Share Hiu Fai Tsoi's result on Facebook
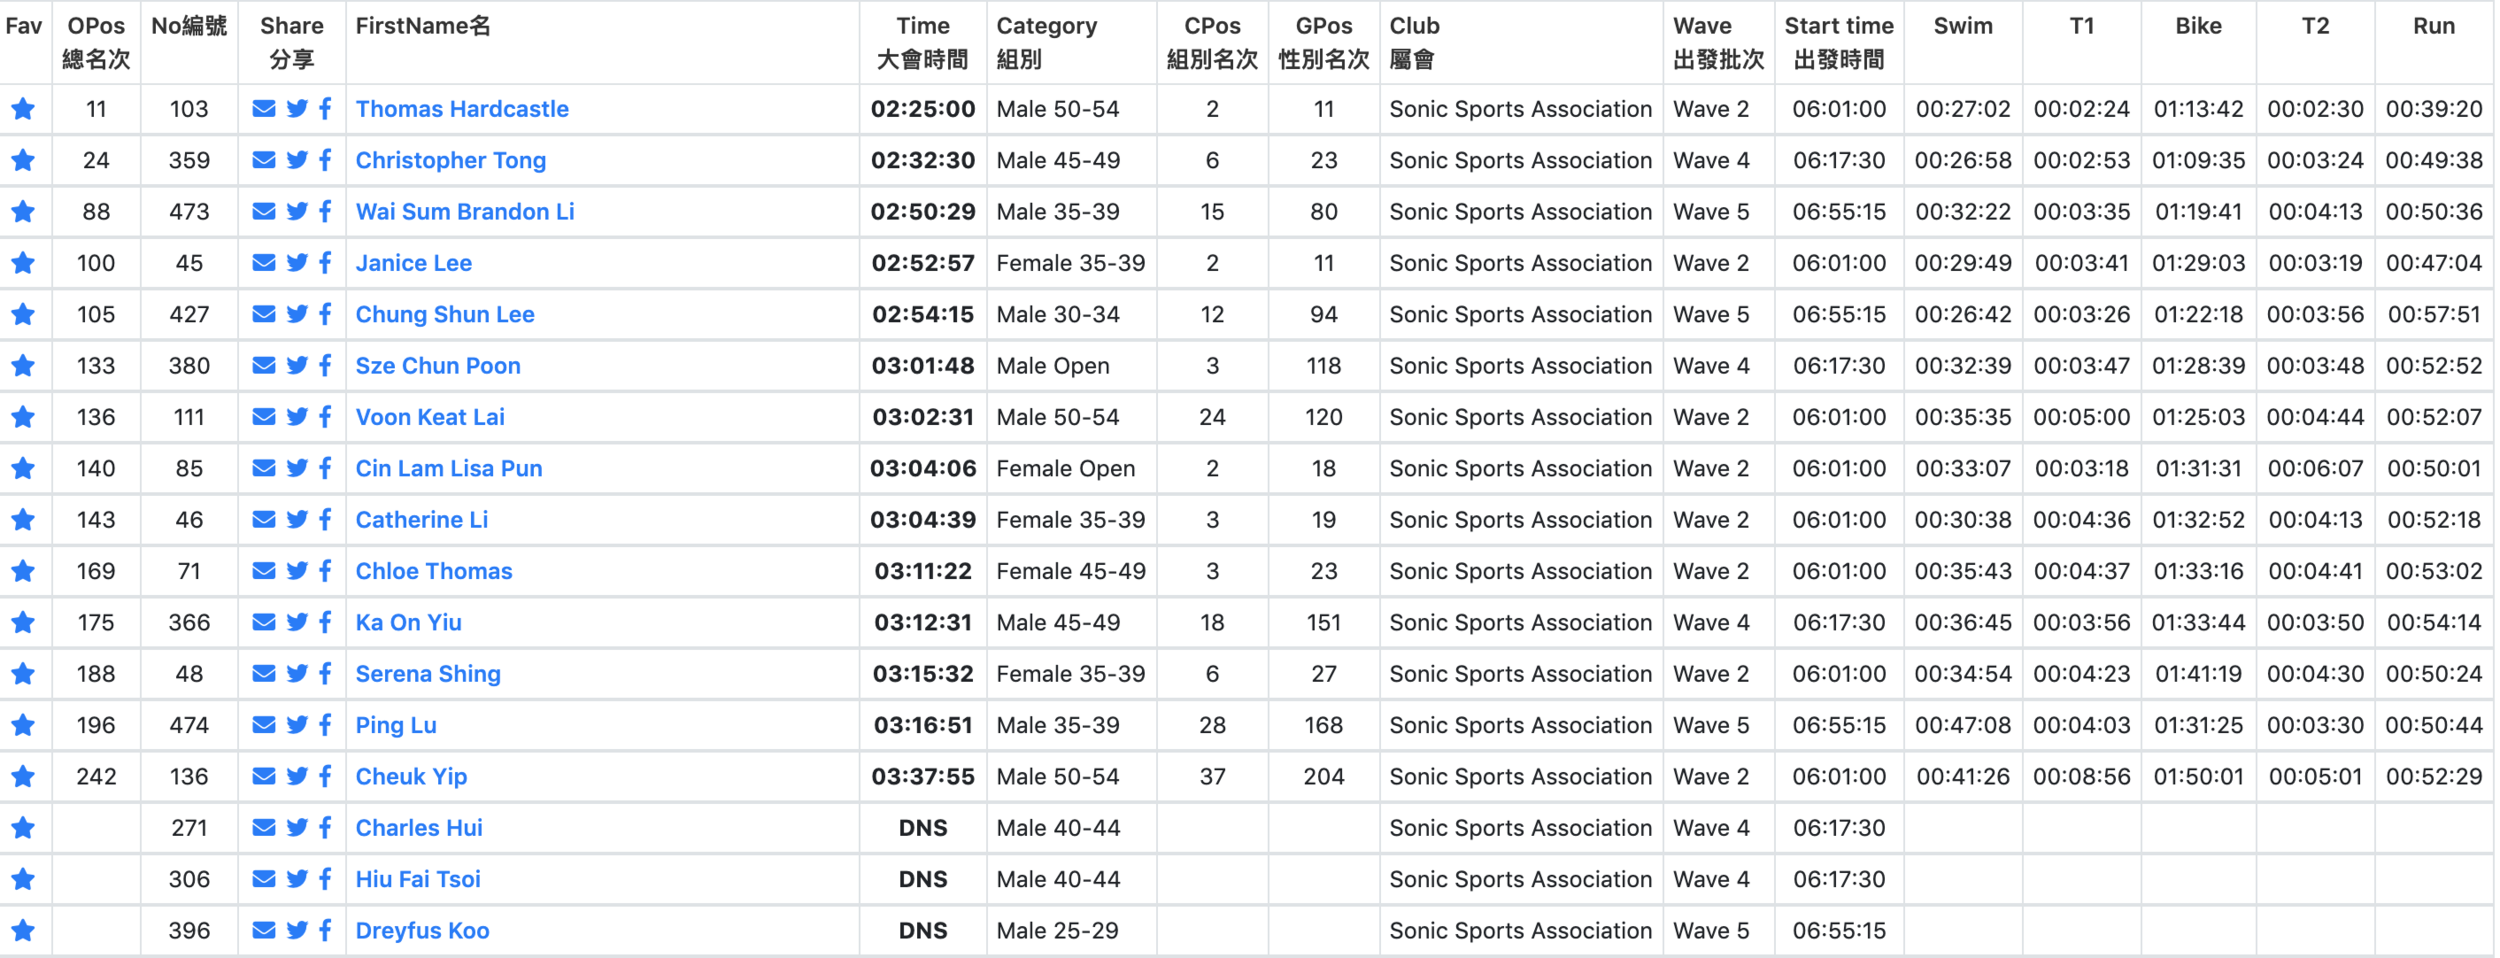The height and width of the screenshot is (958, 2500). (x=323, y=879)
